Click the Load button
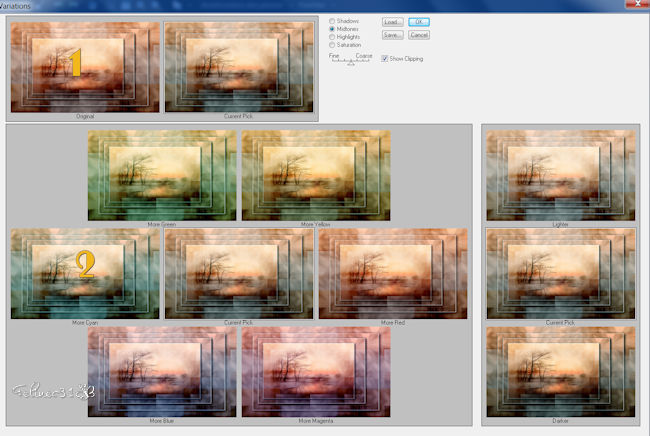This screenshot has height=436, width=650. [x=392, y=22]
